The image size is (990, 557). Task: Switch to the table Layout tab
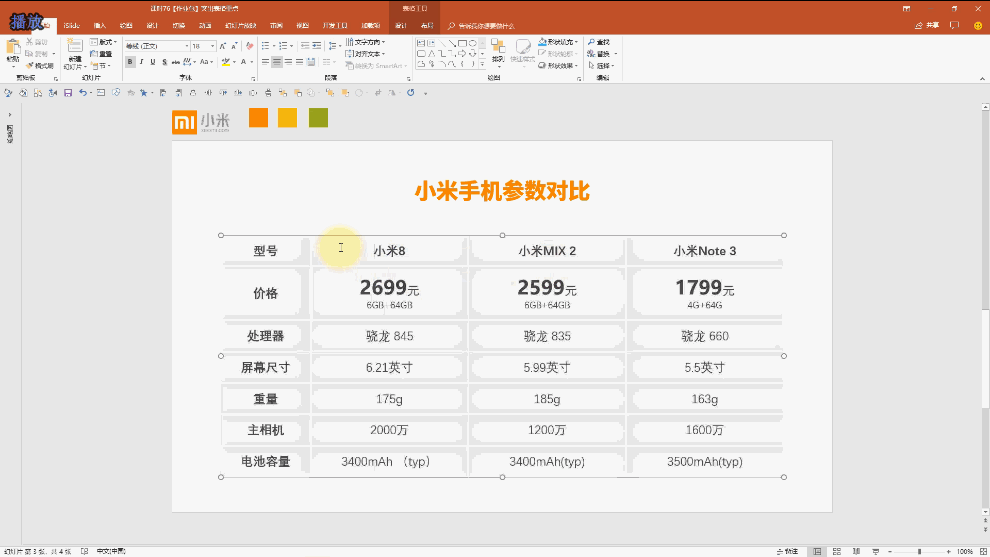[426, 25]
